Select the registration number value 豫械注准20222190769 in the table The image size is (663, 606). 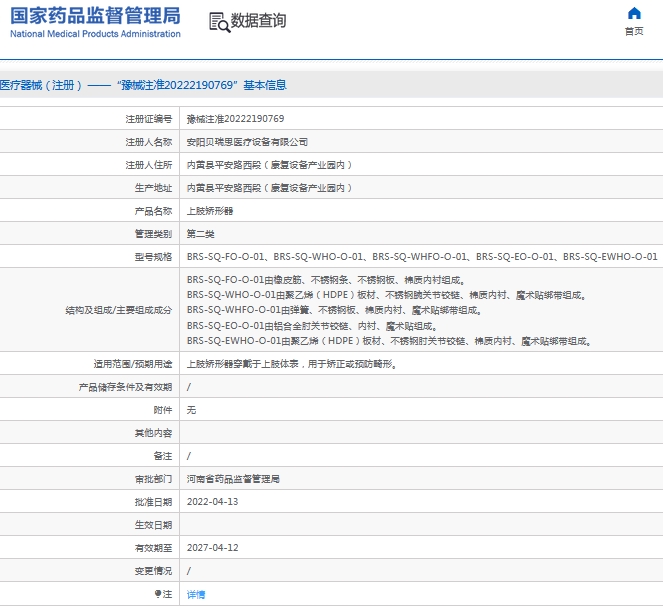click(x=236, y=119)
